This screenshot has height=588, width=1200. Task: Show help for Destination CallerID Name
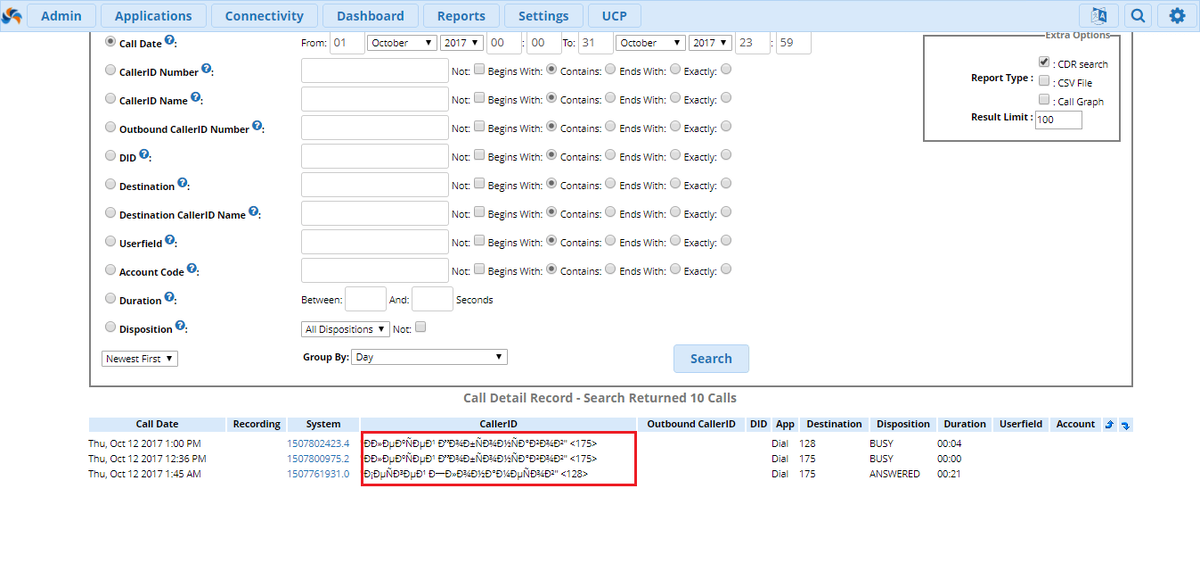click(253, 212)
